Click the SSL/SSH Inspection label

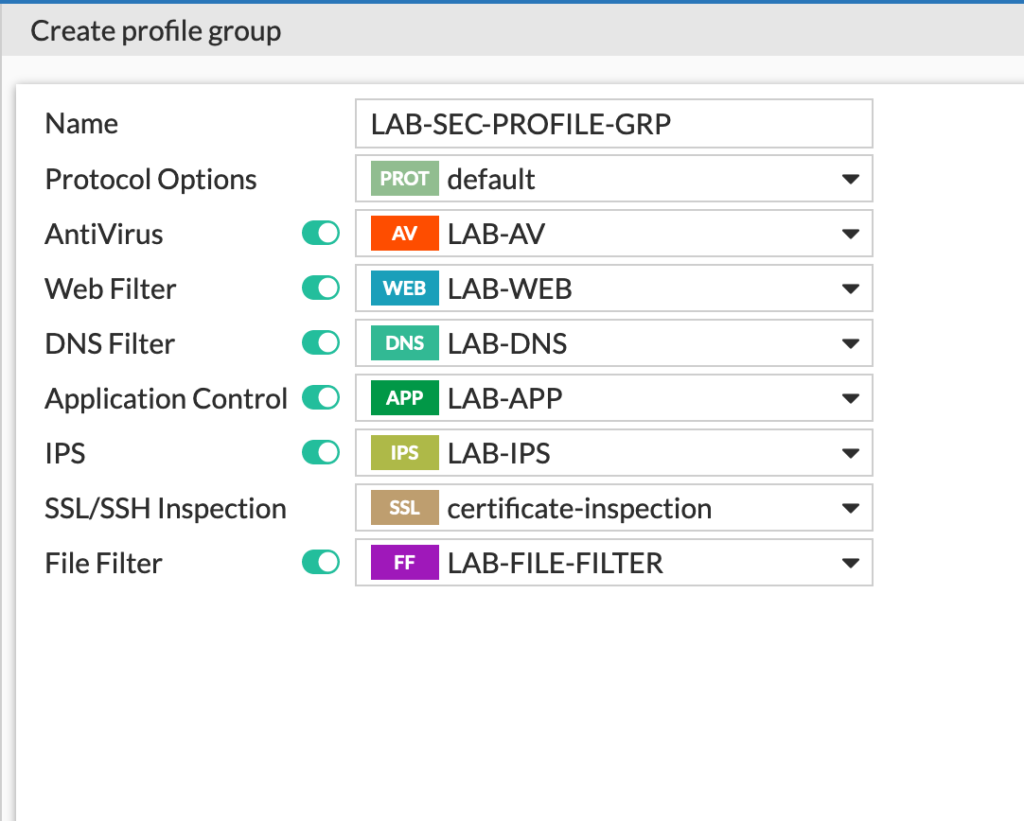[x=165, y=508]
